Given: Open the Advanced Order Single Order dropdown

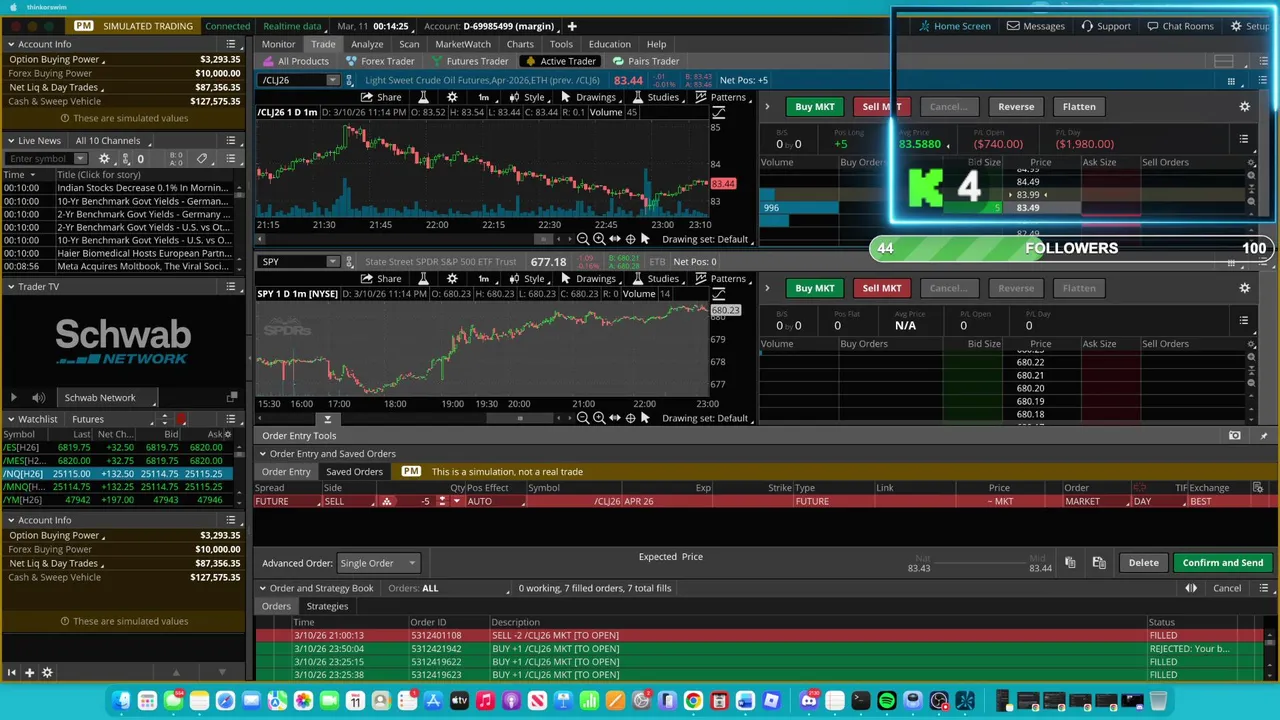Looking at the screenshot, I should point(377,564).
